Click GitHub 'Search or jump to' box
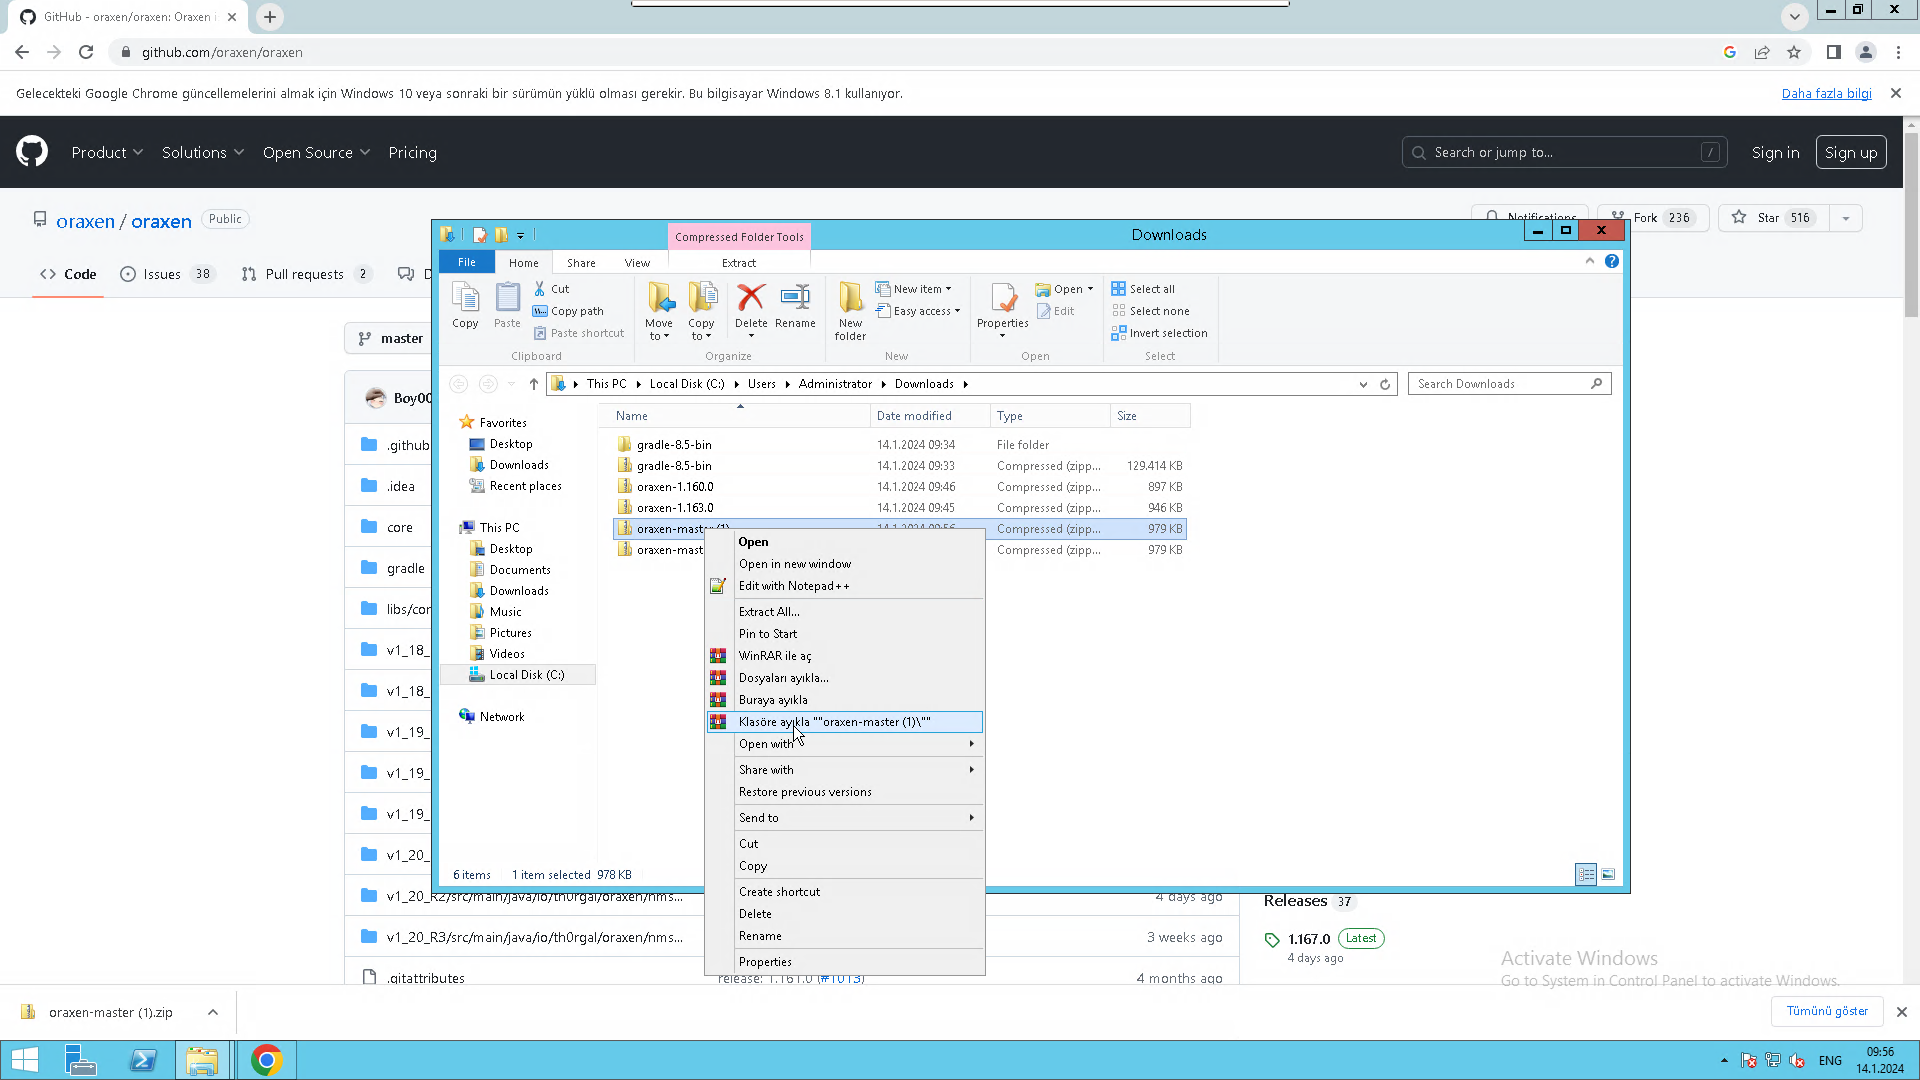 1564,152
